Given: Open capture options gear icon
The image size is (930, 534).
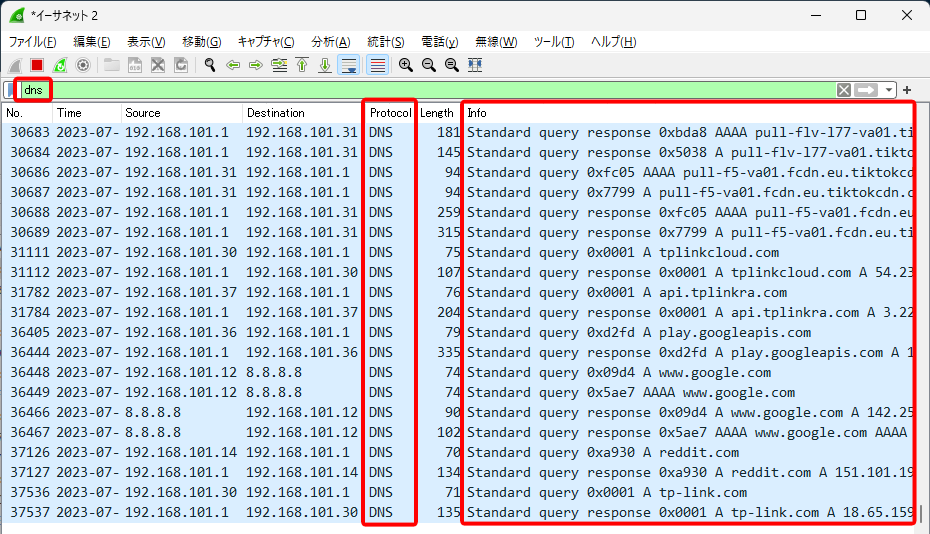Looking at the screenshot, I should click(x=83, y=65).
